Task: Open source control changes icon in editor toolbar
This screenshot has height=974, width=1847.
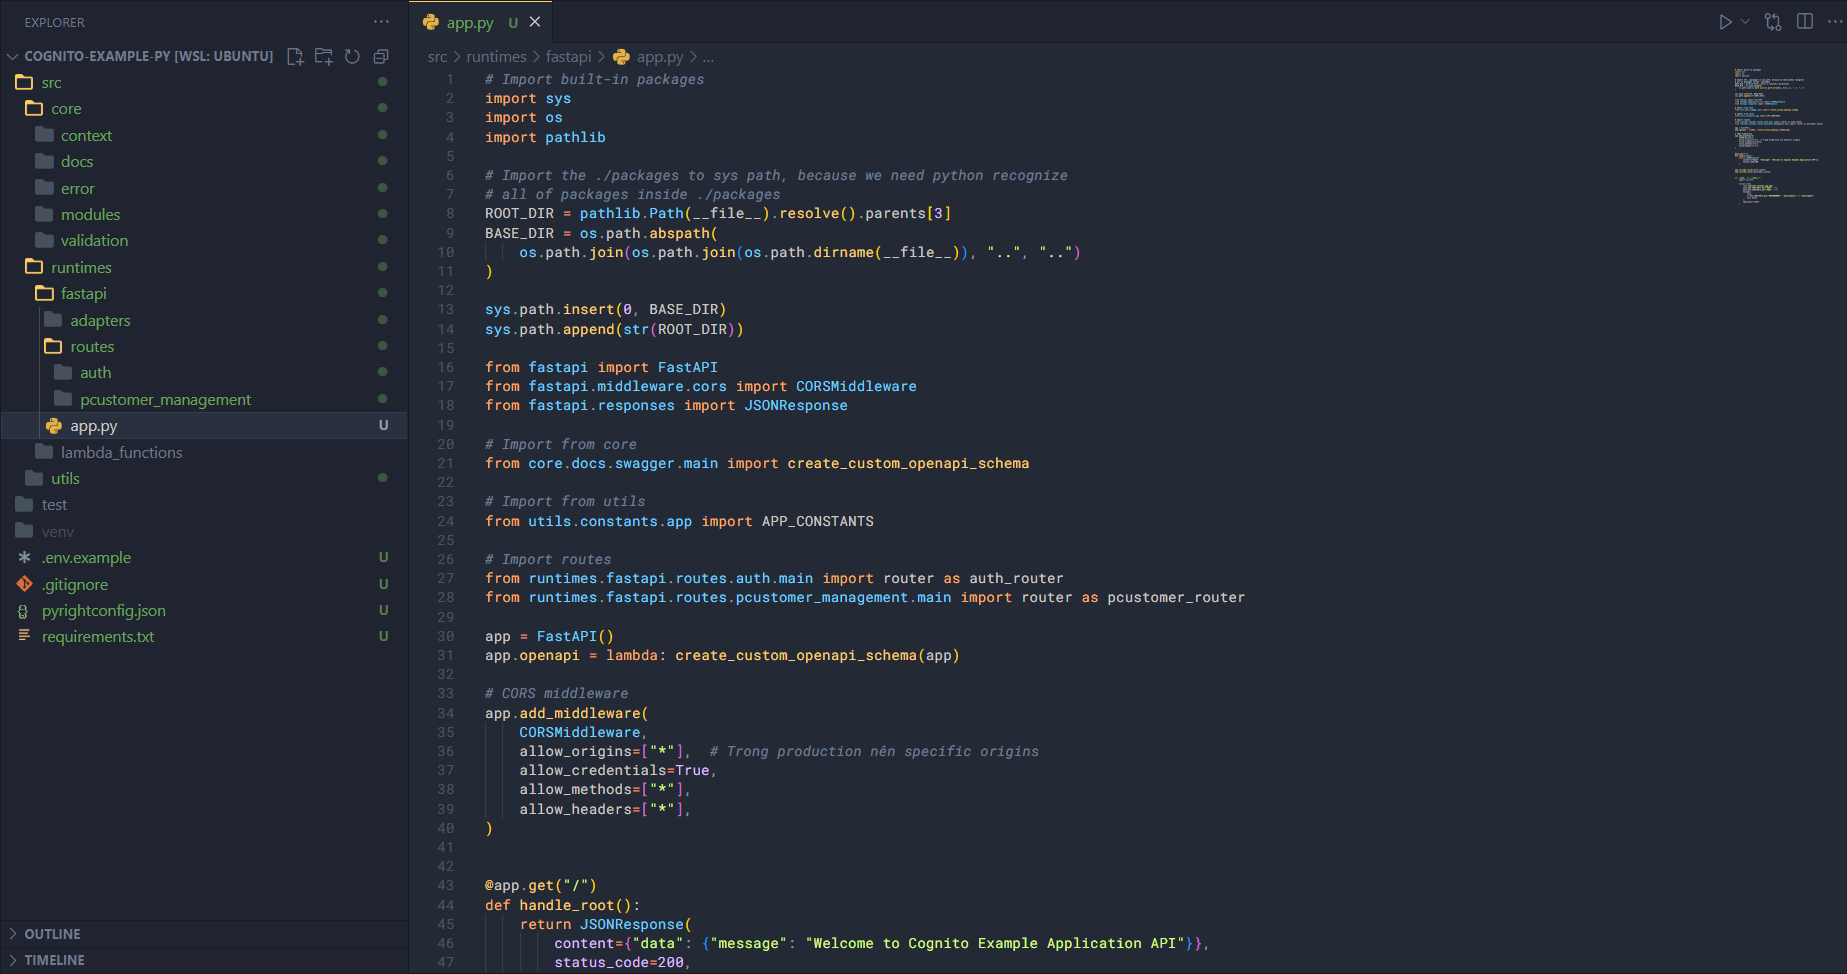Action: click(x=1773, y=22)
